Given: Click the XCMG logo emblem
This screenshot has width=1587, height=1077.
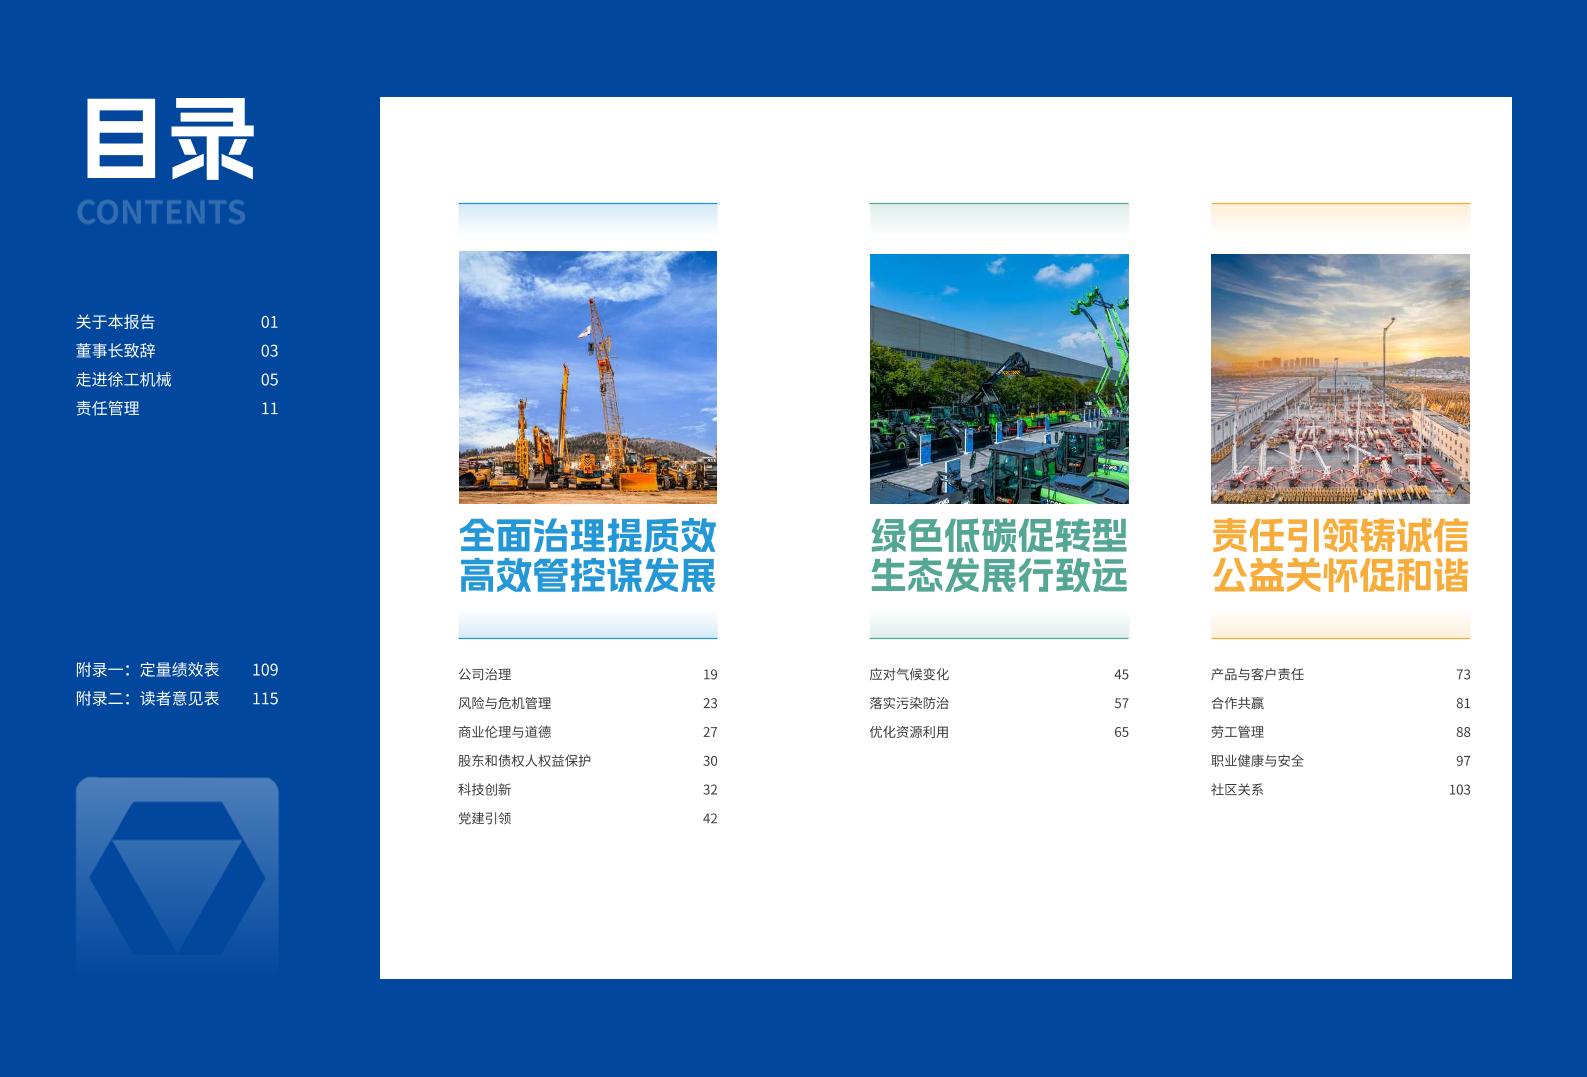Looking at the screenshot, I should pyautogui.click(x=177, y=876).
